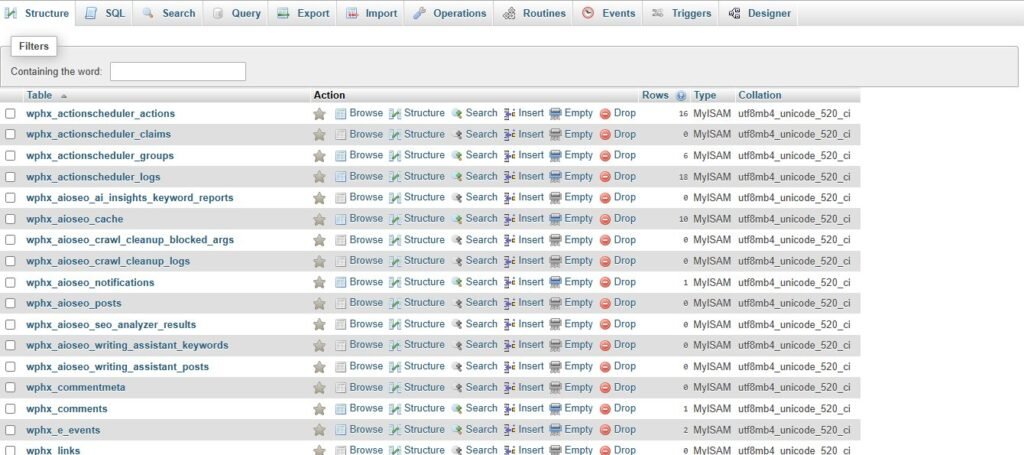Click Insert icon for wphx_aioseo_seo_analyzer_results
The height and width of the screenshot is (455, 1024).
coord(510,324)
